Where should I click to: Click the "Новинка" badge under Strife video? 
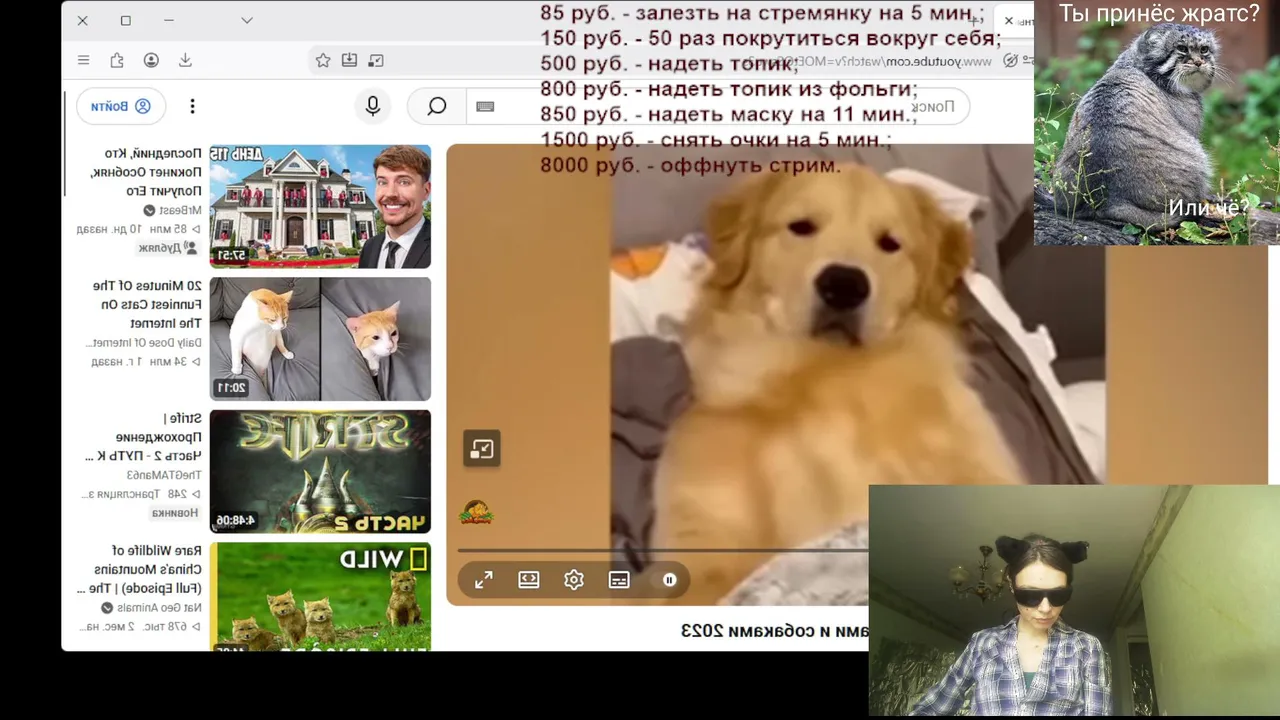coord(174,513)
